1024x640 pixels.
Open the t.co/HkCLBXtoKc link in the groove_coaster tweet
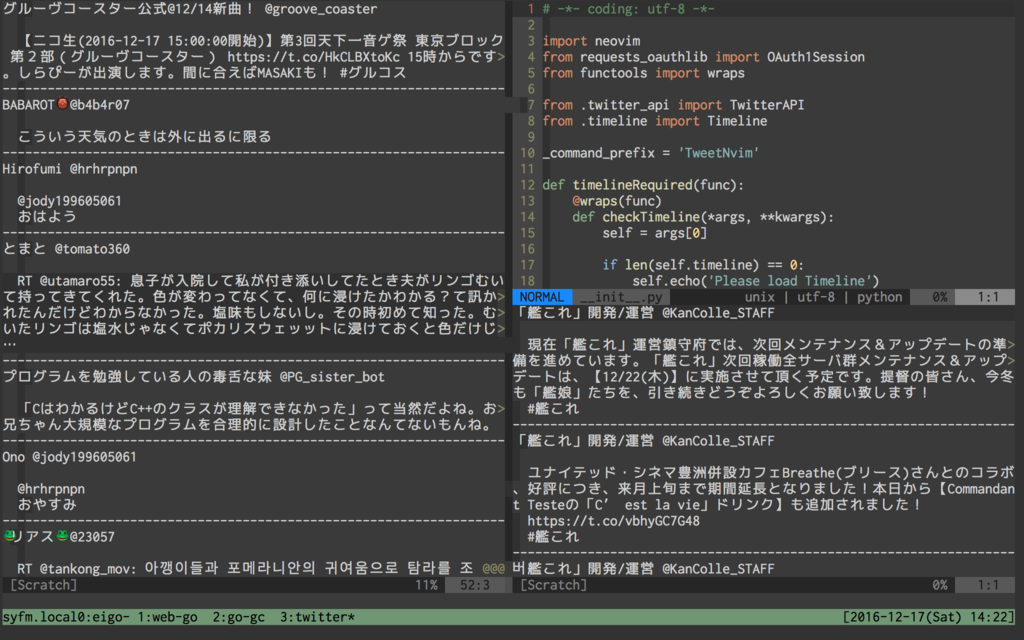pyautogui.click(x=313, y=57)
